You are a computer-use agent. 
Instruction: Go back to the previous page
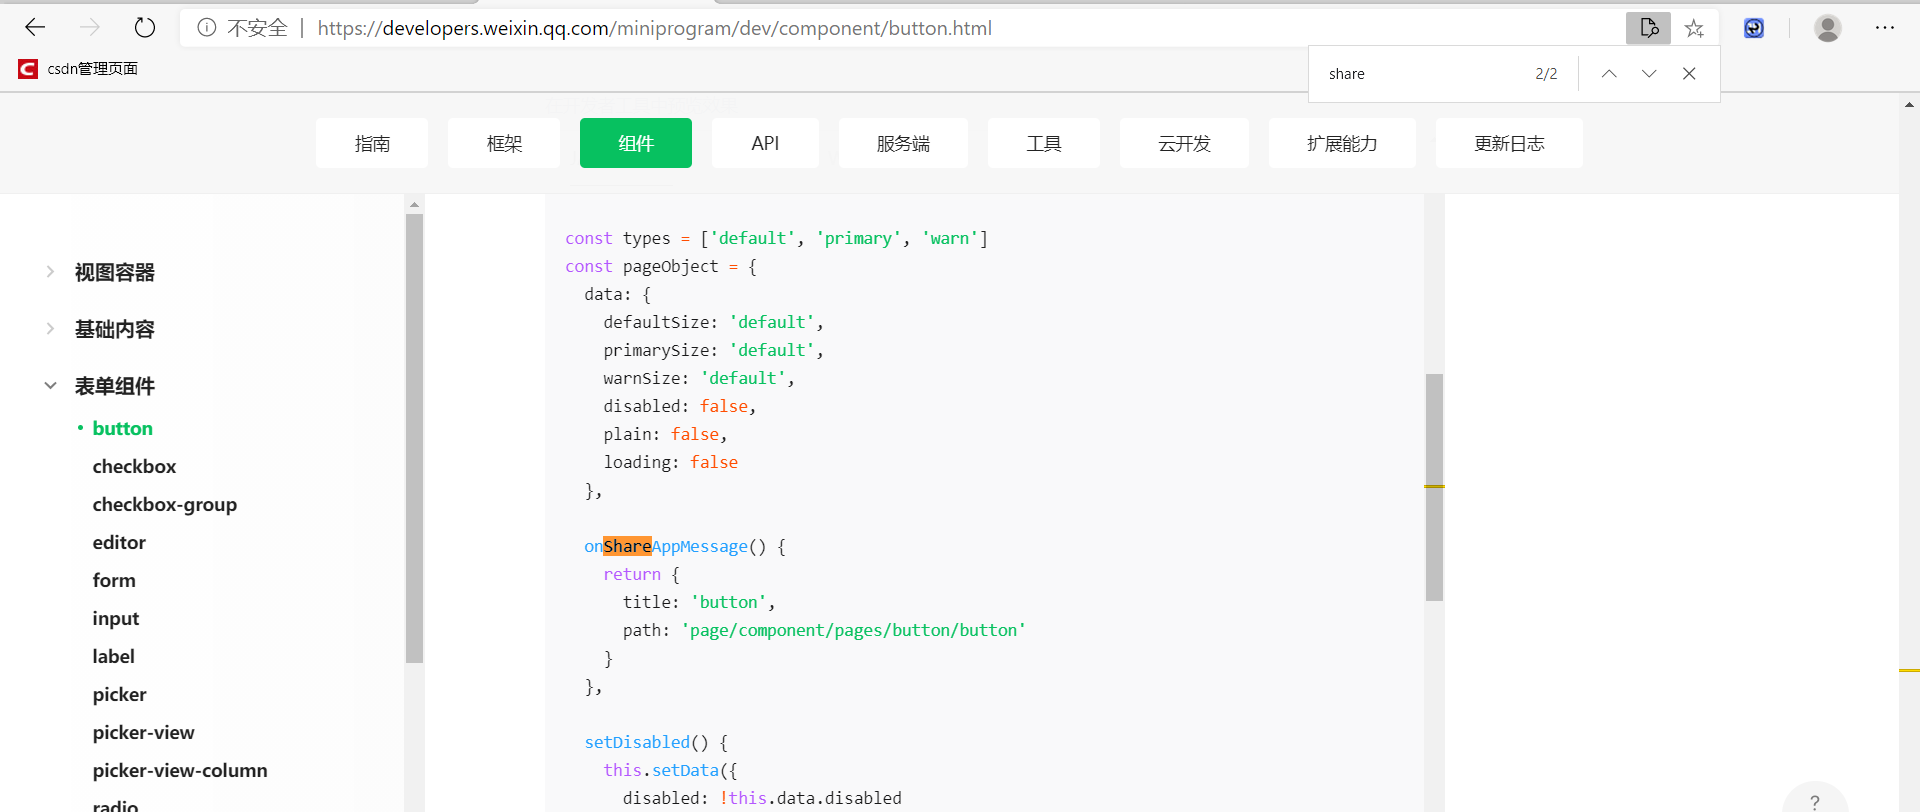tap(35, 28)
